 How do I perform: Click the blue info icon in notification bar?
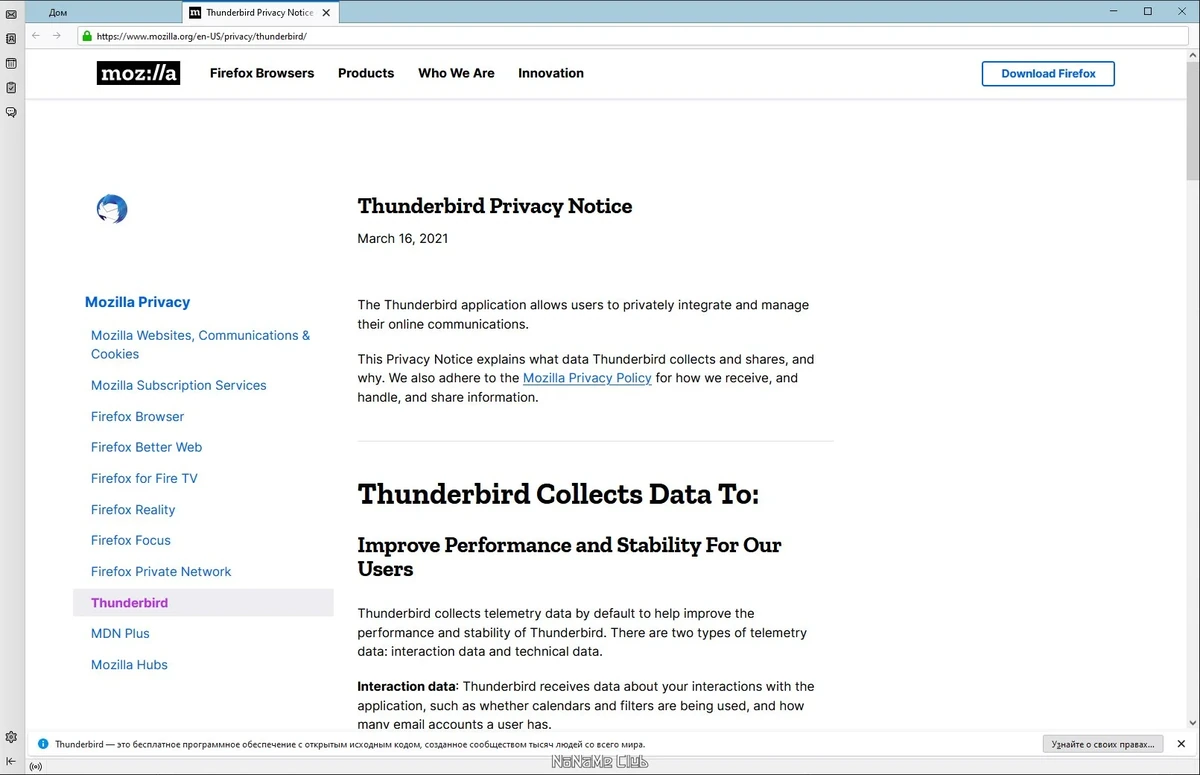(43, 744)
